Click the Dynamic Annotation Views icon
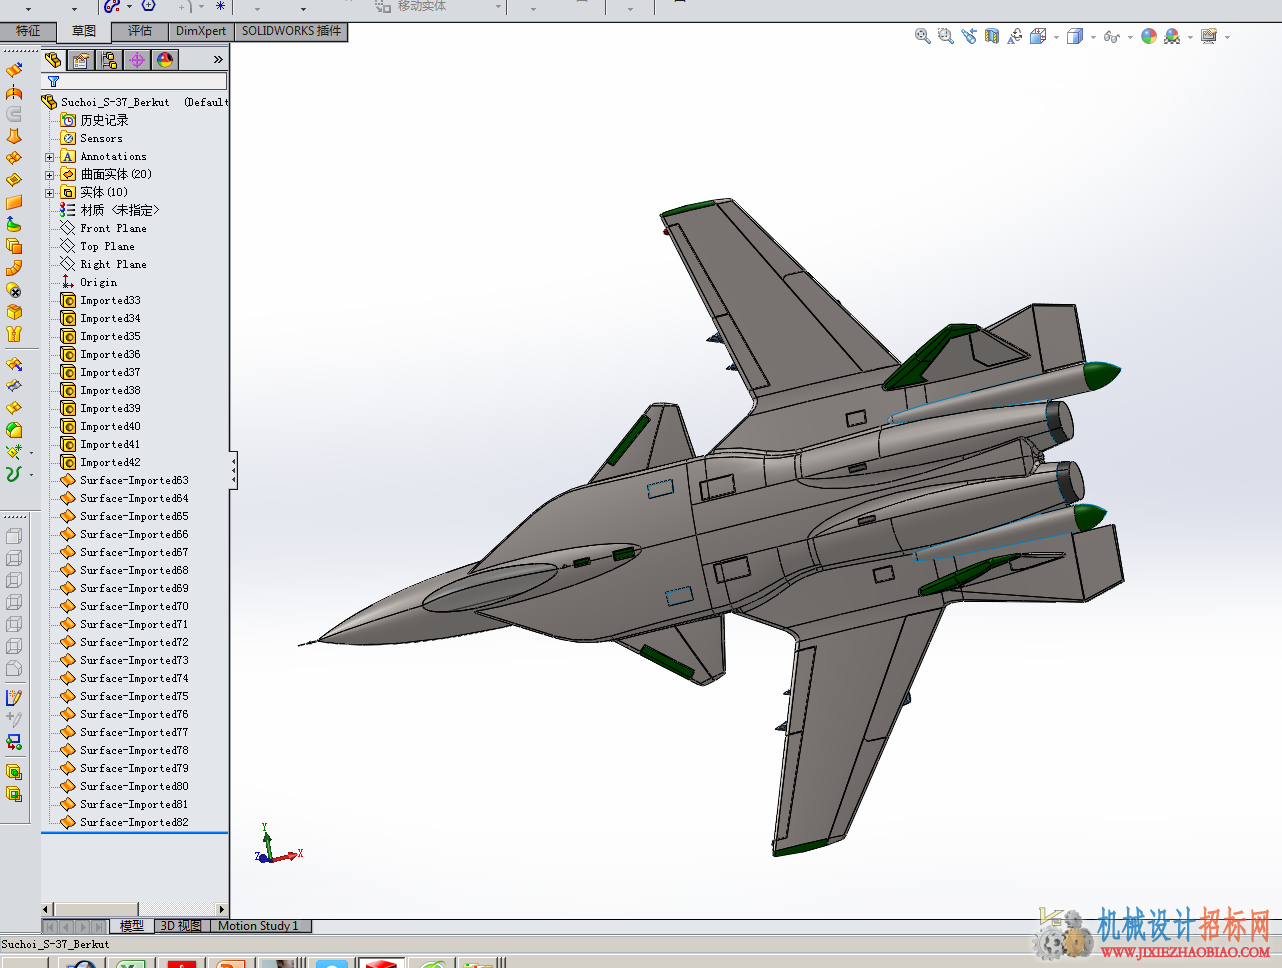Screen dimensions: 1282x968 (x=1014, y=36)
